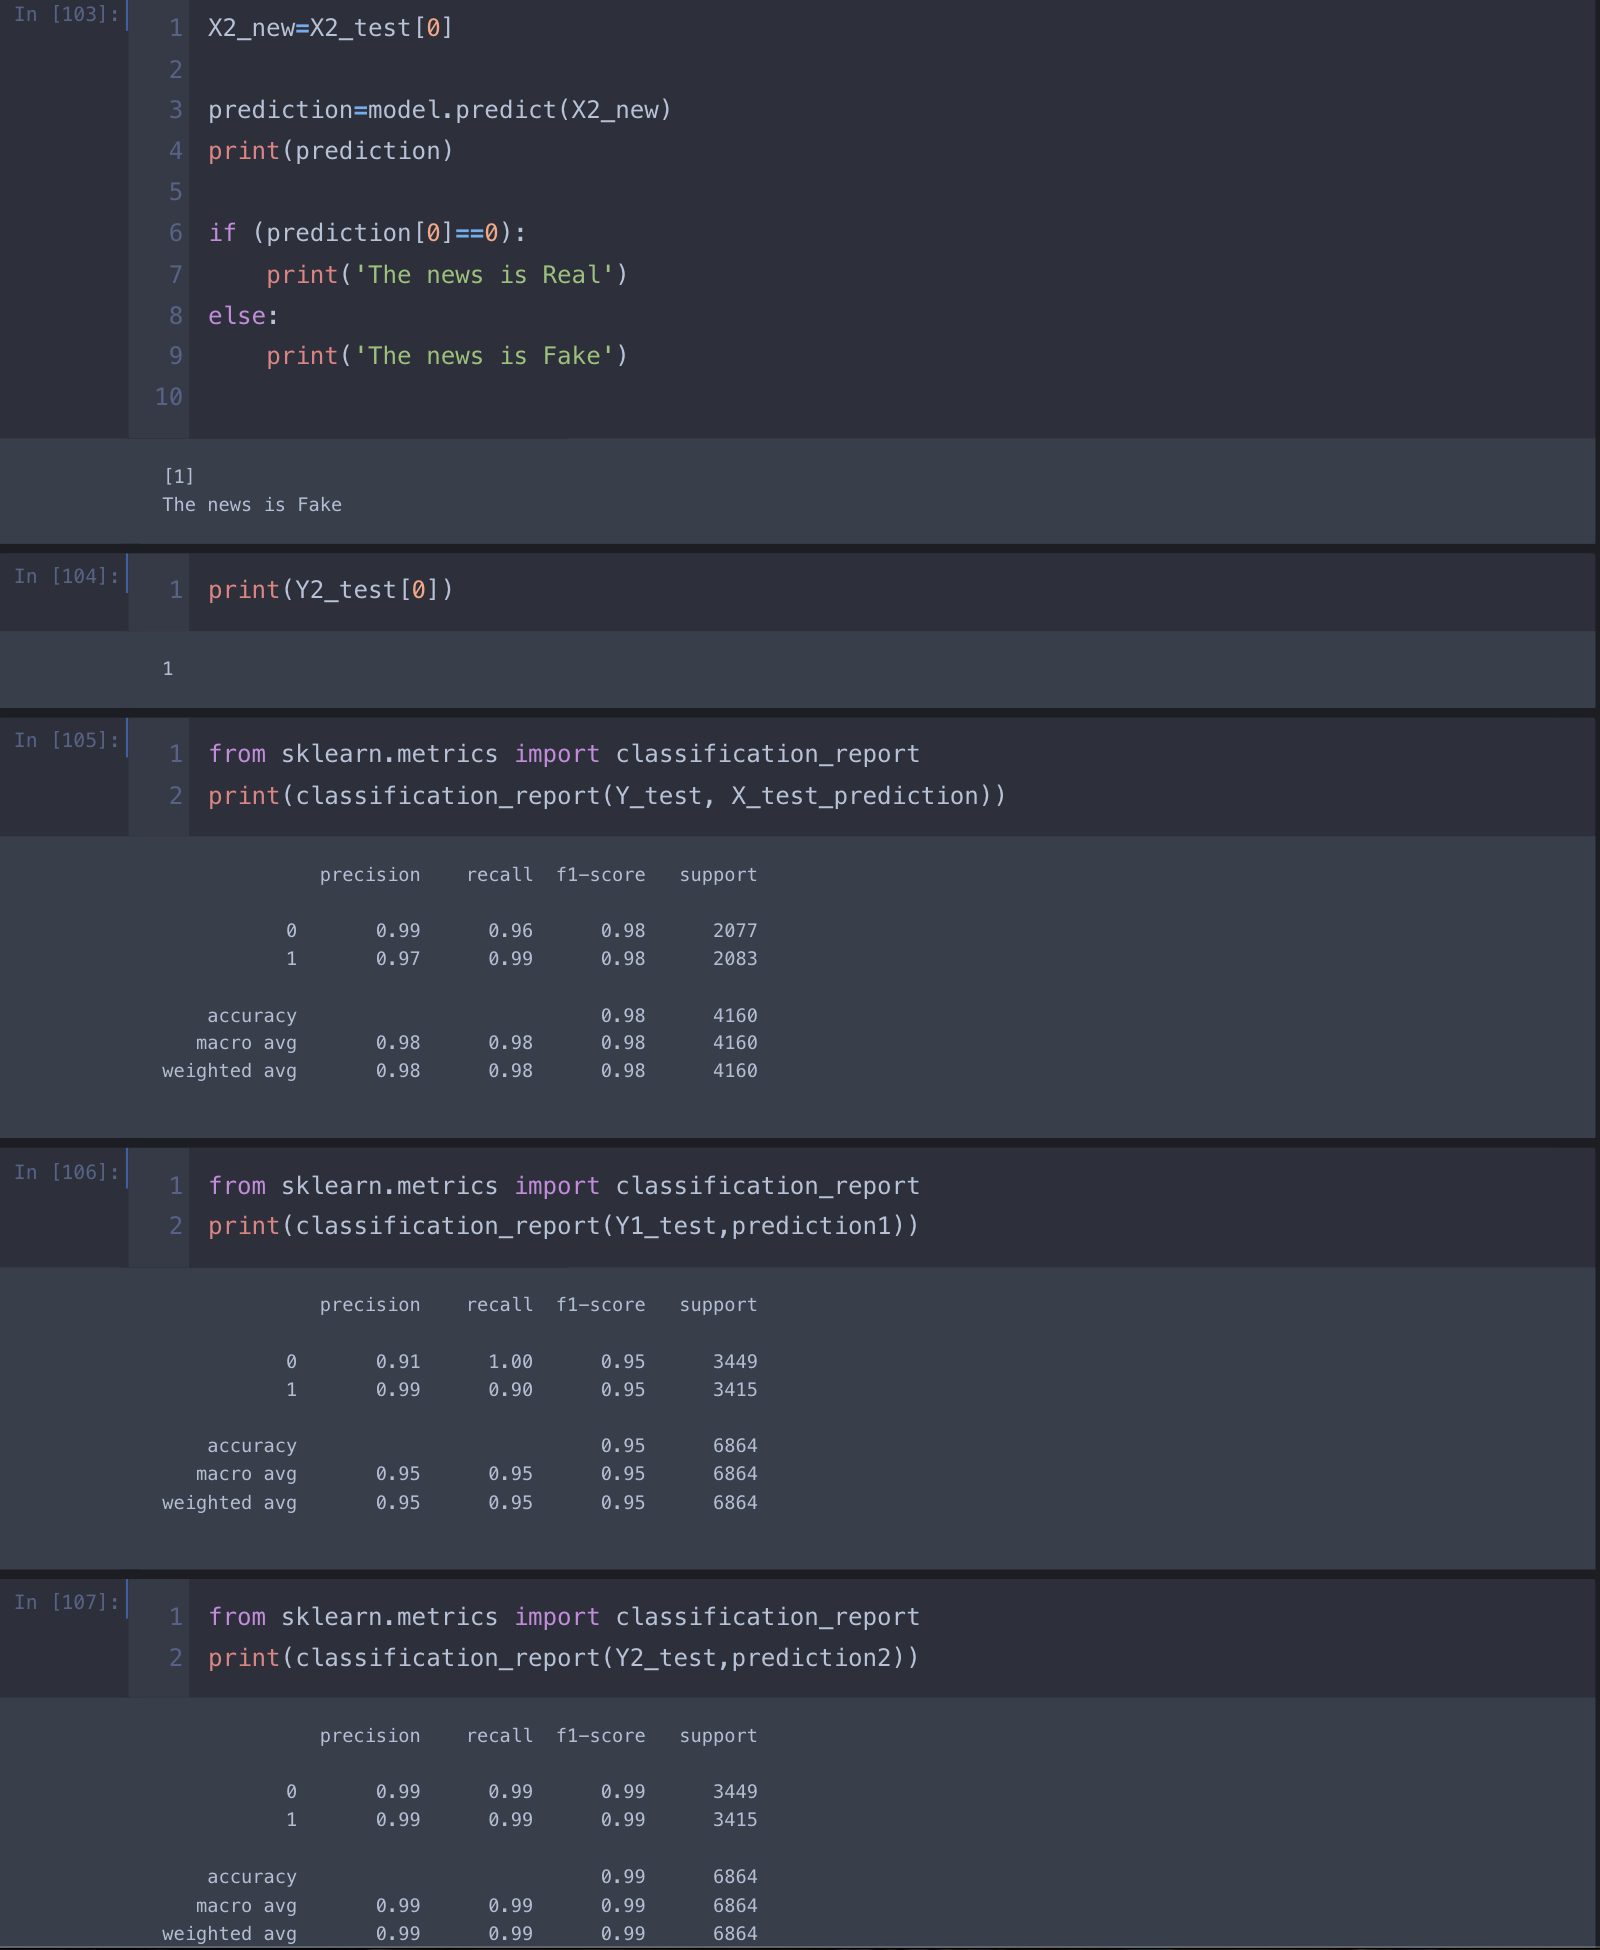Click f1-score header in cell 105 output
Viewport: 1600px width, 1950px height.
click(x=601, y=875)
